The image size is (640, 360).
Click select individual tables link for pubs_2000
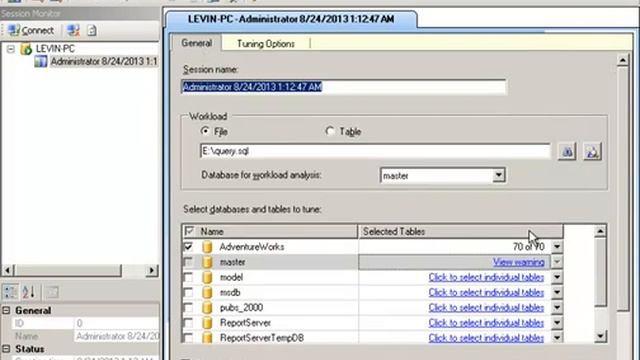(x=486, y=307)
